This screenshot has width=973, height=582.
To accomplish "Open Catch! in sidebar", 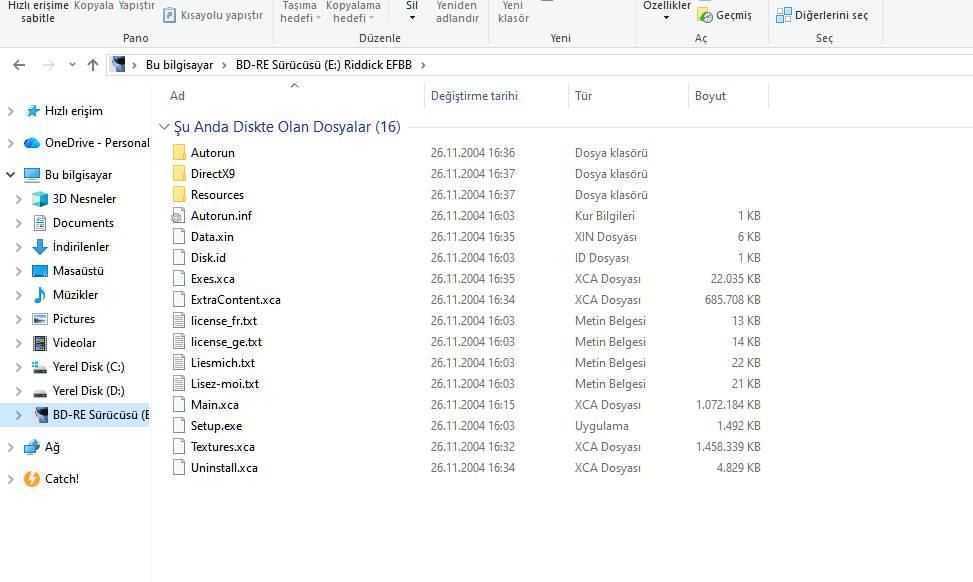I will tap(61, 479).
